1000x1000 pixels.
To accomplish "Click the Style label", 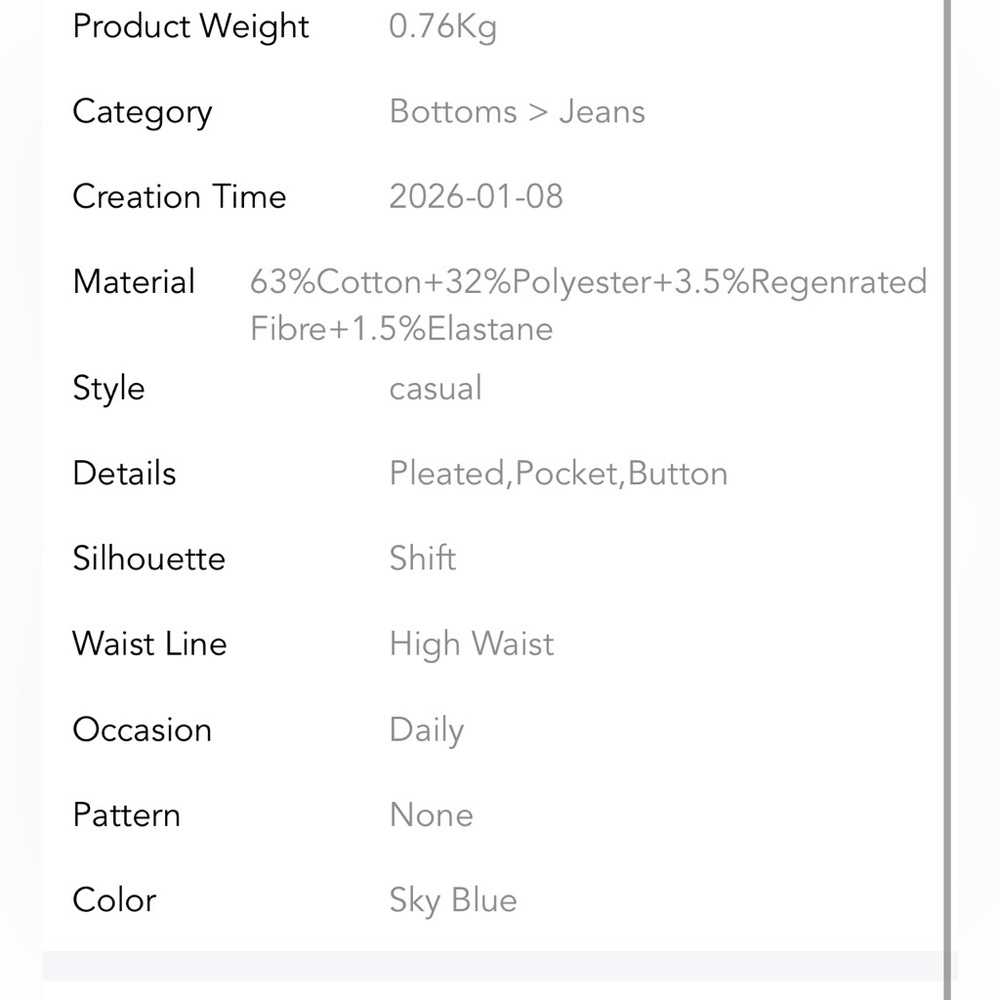I will click(x=108, y=388).
